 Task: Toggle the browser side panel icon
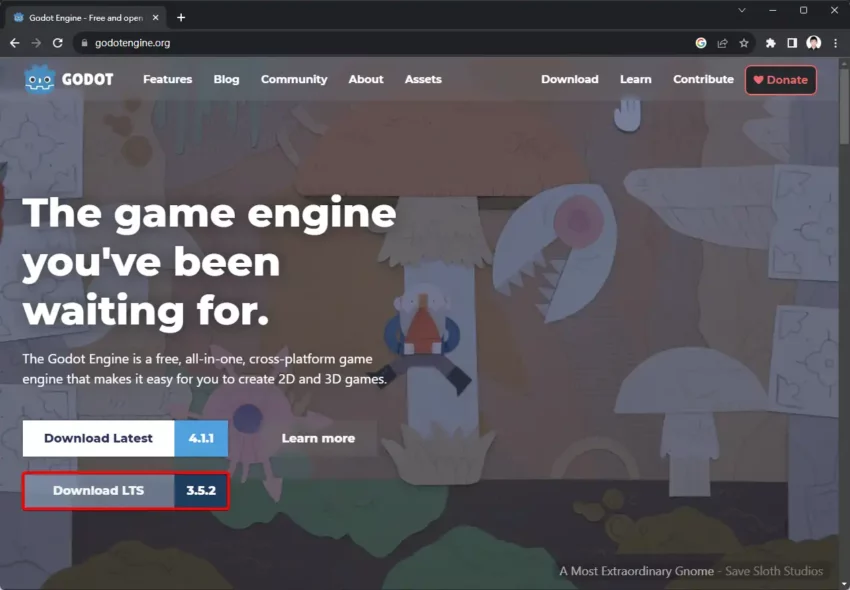(x=792, y=43)
